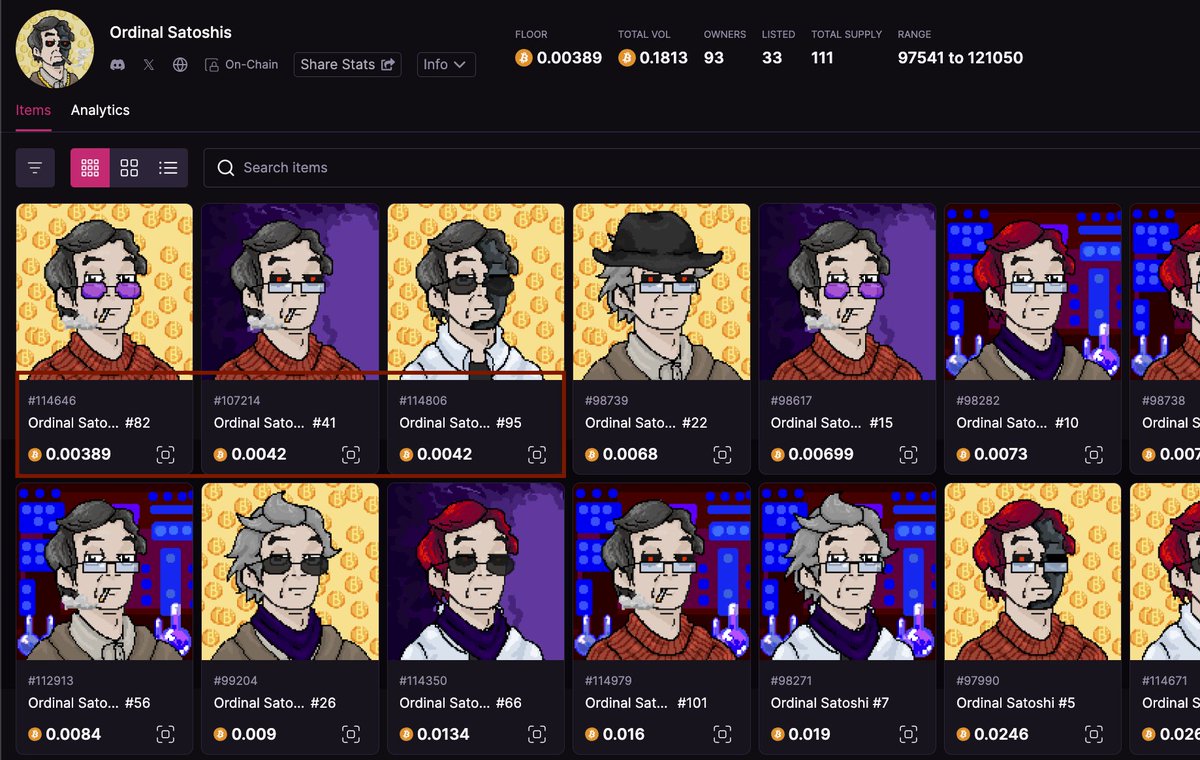Screen dimensions: 1200x760
Task: Click the 0.0246 price on Ordinal Satoshi #5
Action: pos(1002,735)
